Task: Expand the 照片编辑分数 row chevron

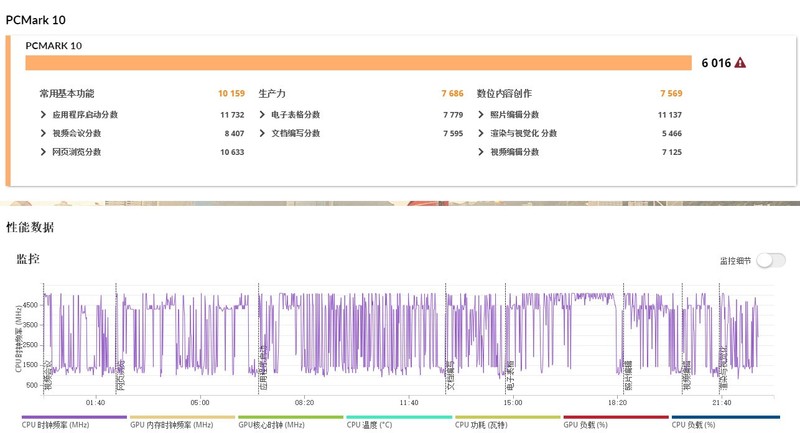Action: pos(481,115)
